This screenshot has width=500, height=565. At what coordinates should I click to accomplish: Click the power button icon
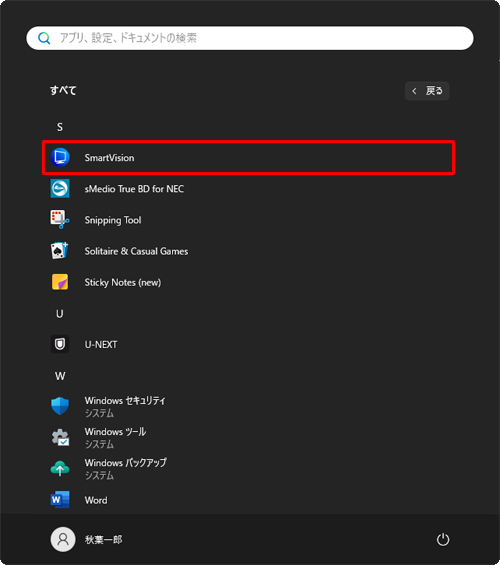point(443,539)
